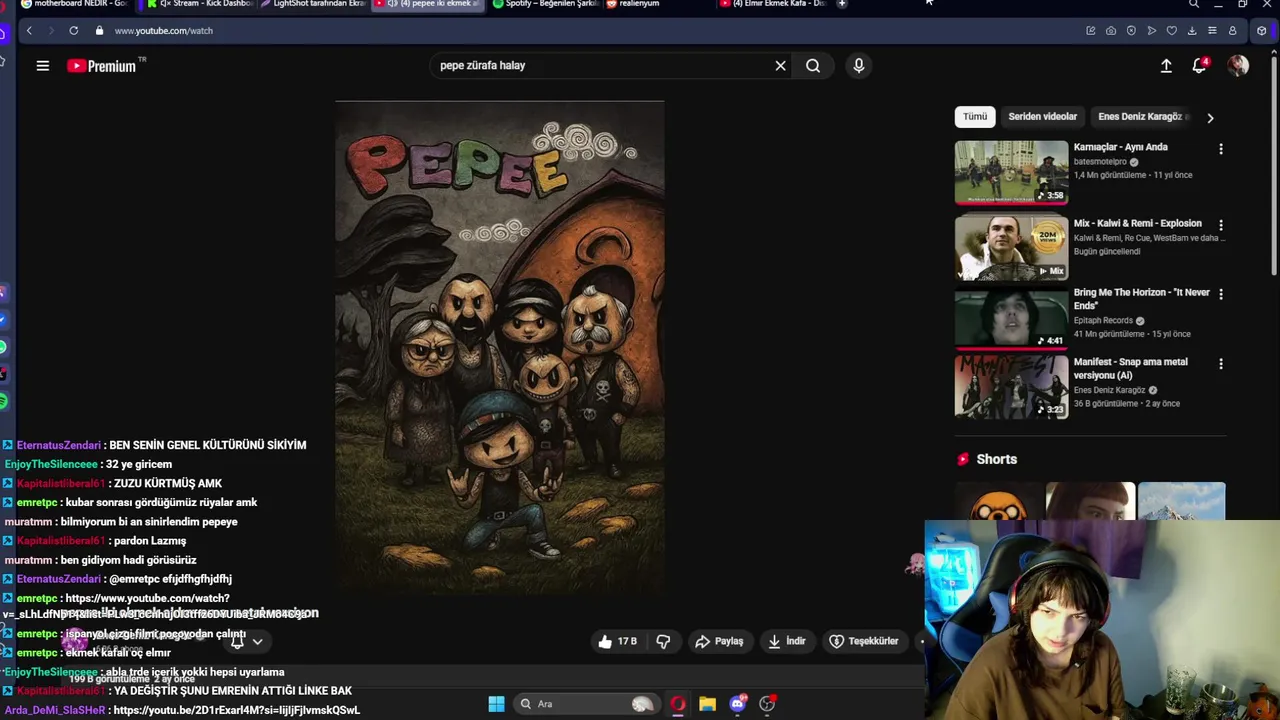Screen dimensions: 1280x720
Task: Show more filter chips with right arrow
Action: click(x=1210, y=118)
